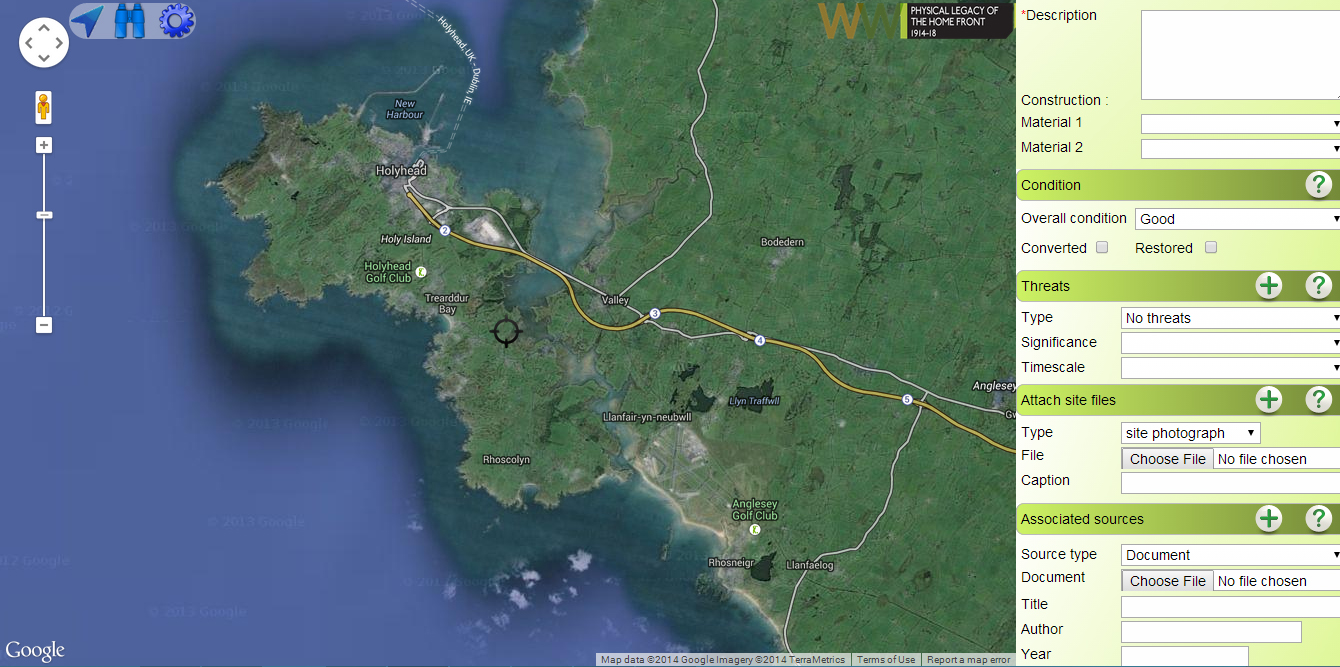Open the site file Type dropdown
Viewport: 1340px width, 667px height.
click(x=1190, y=432)
